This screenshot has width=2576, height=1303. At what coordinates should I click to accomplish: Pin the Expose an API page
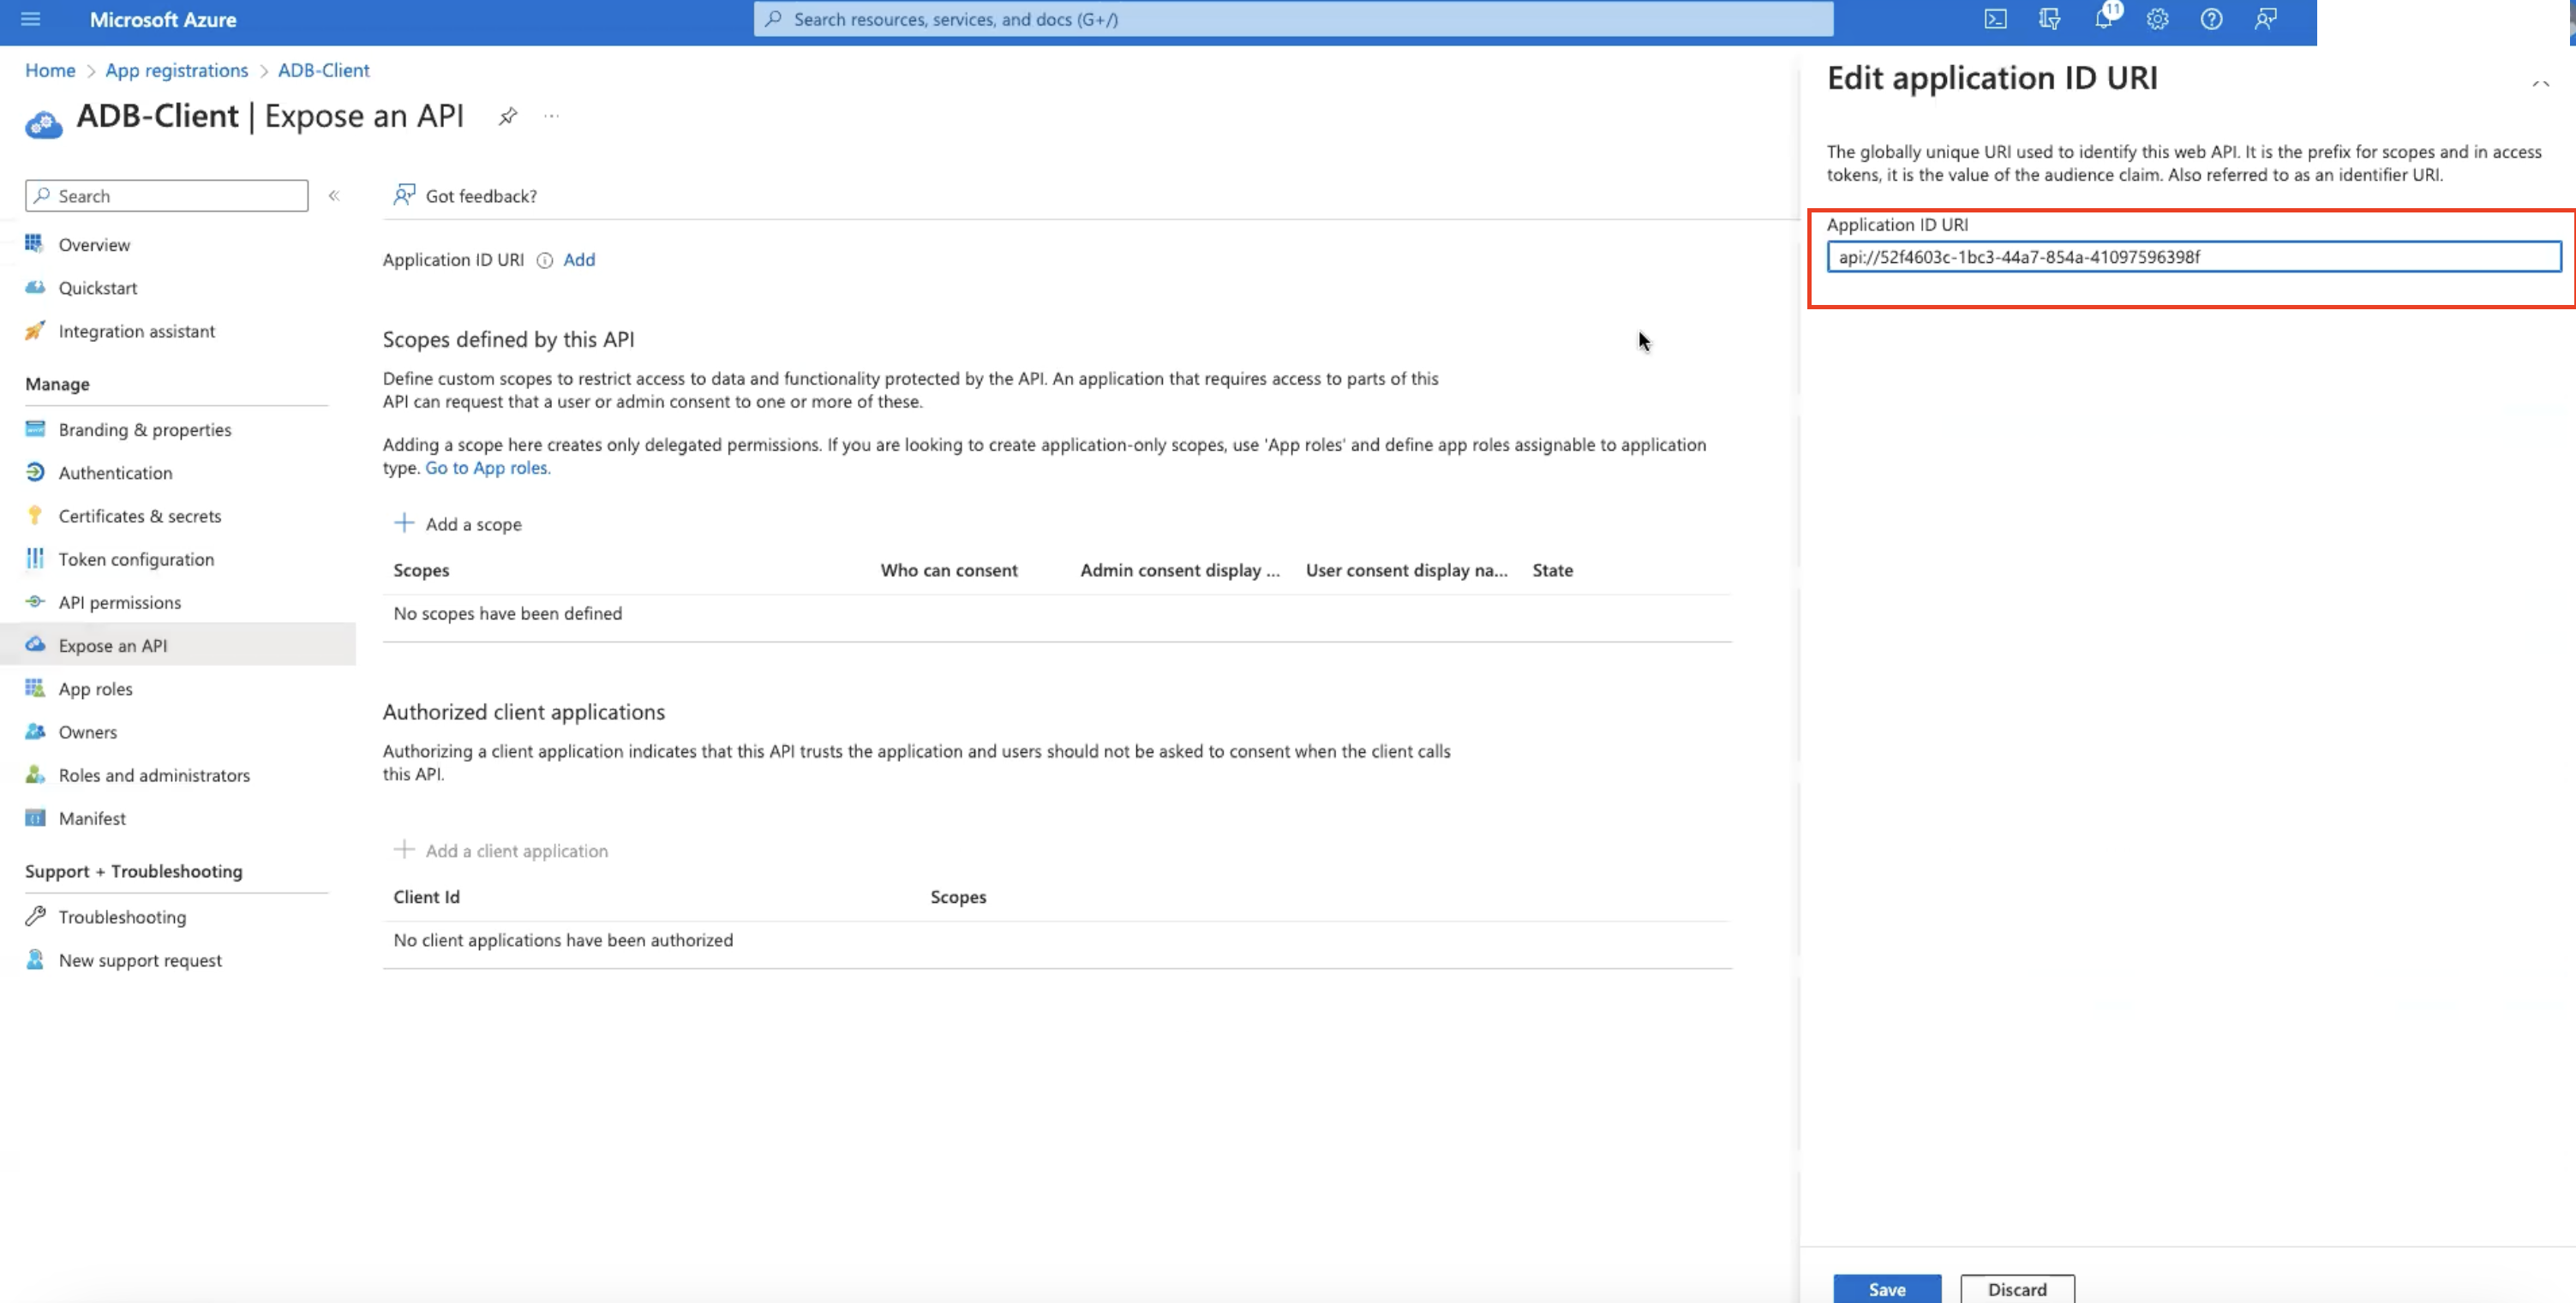pyautogui.click(x=507, y=115)
